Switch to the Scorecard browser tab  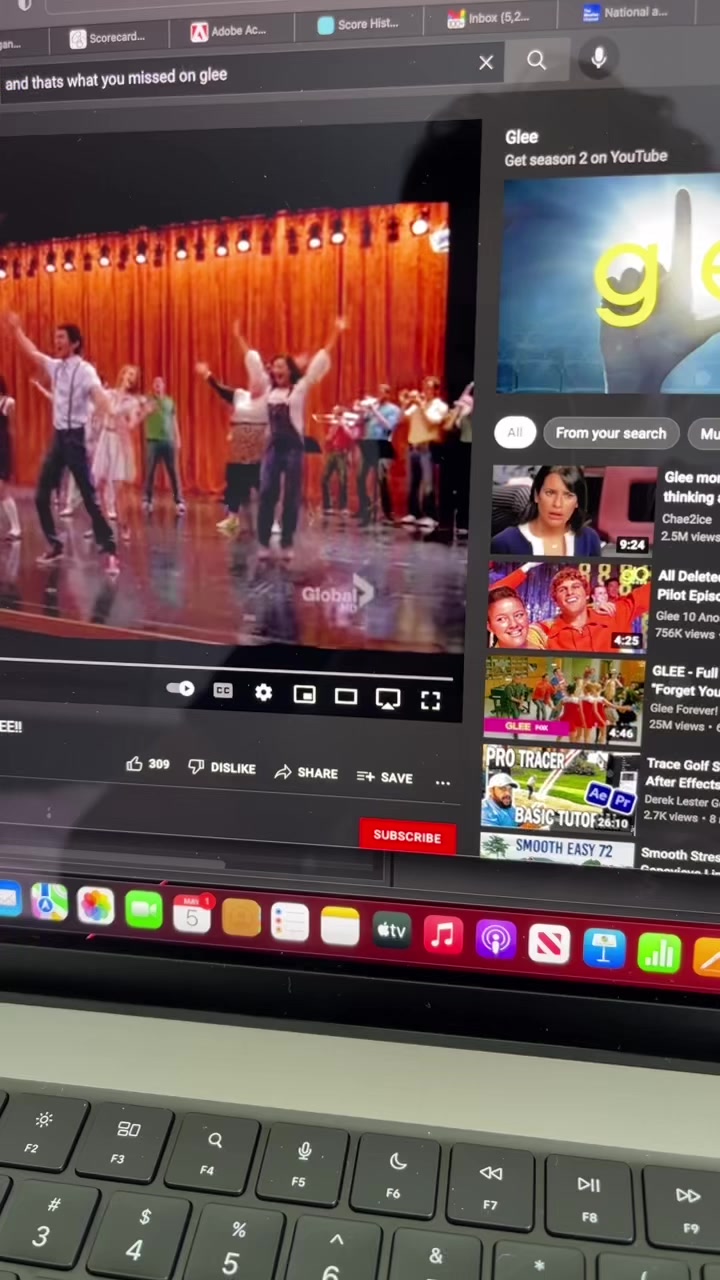(107, 38)
